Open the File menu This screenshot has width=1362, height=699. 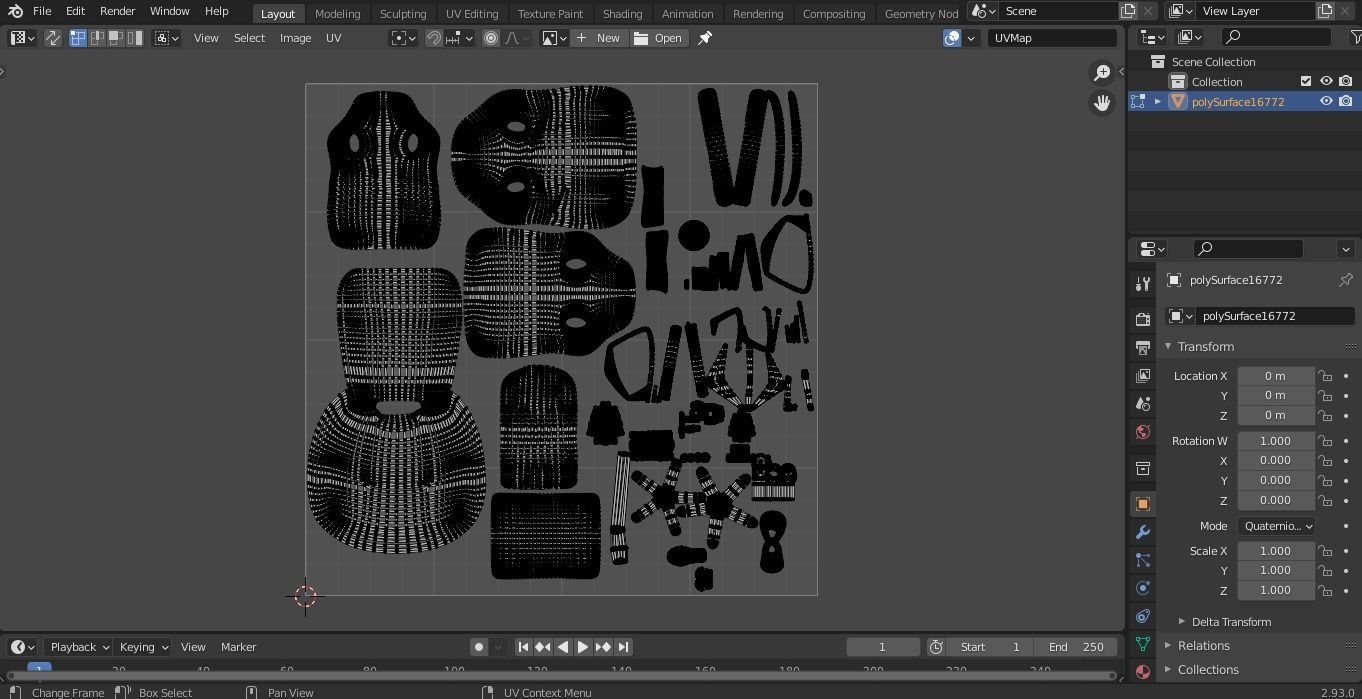tap(42, 11)
